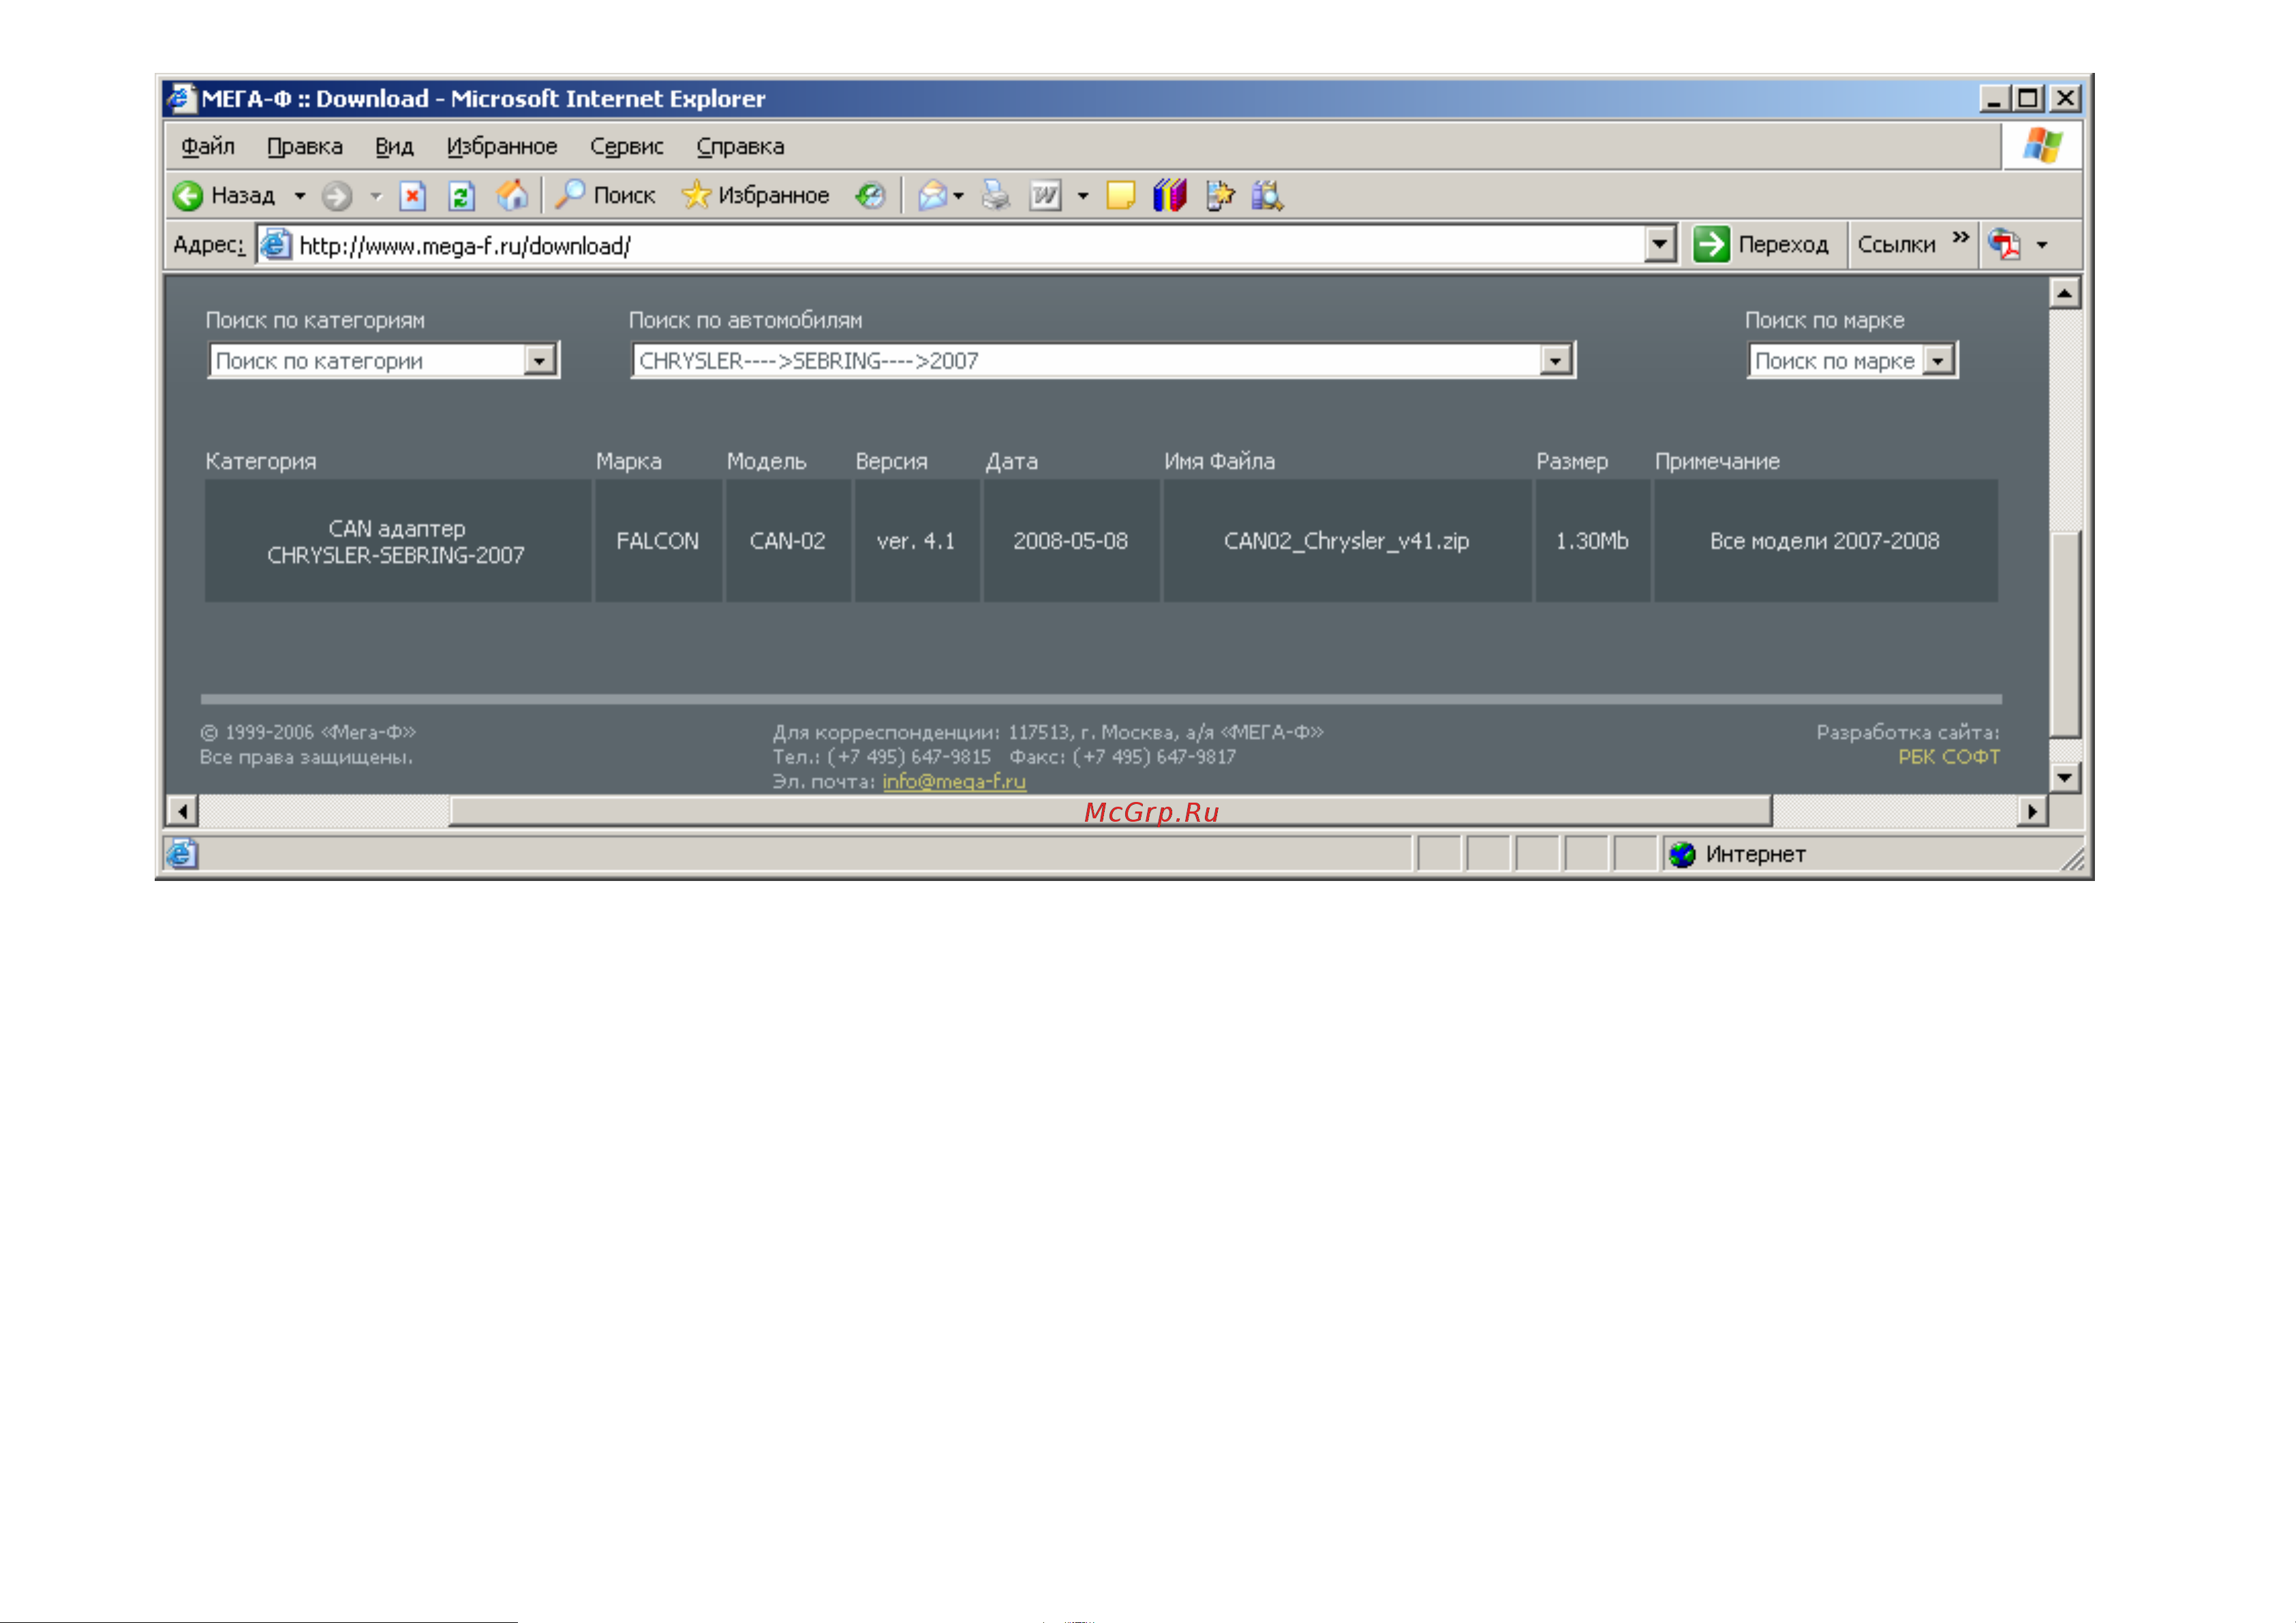The height and width of the screenshot is (1623, 2296).
Task: Click the Windows flag logo
Action: (2042, 146)
